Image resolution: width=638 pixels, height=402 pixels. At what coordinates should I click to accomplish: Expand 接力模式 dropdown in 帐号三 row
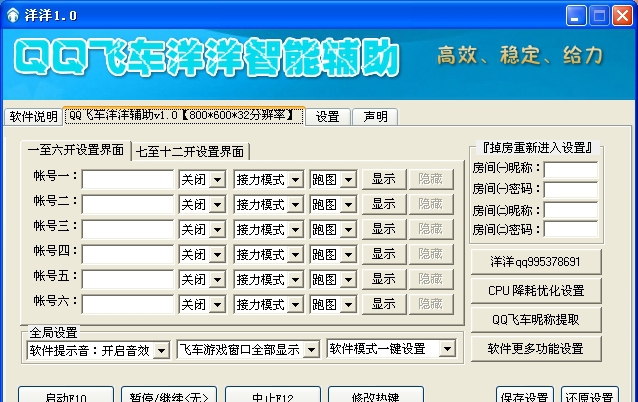point(269,229)
